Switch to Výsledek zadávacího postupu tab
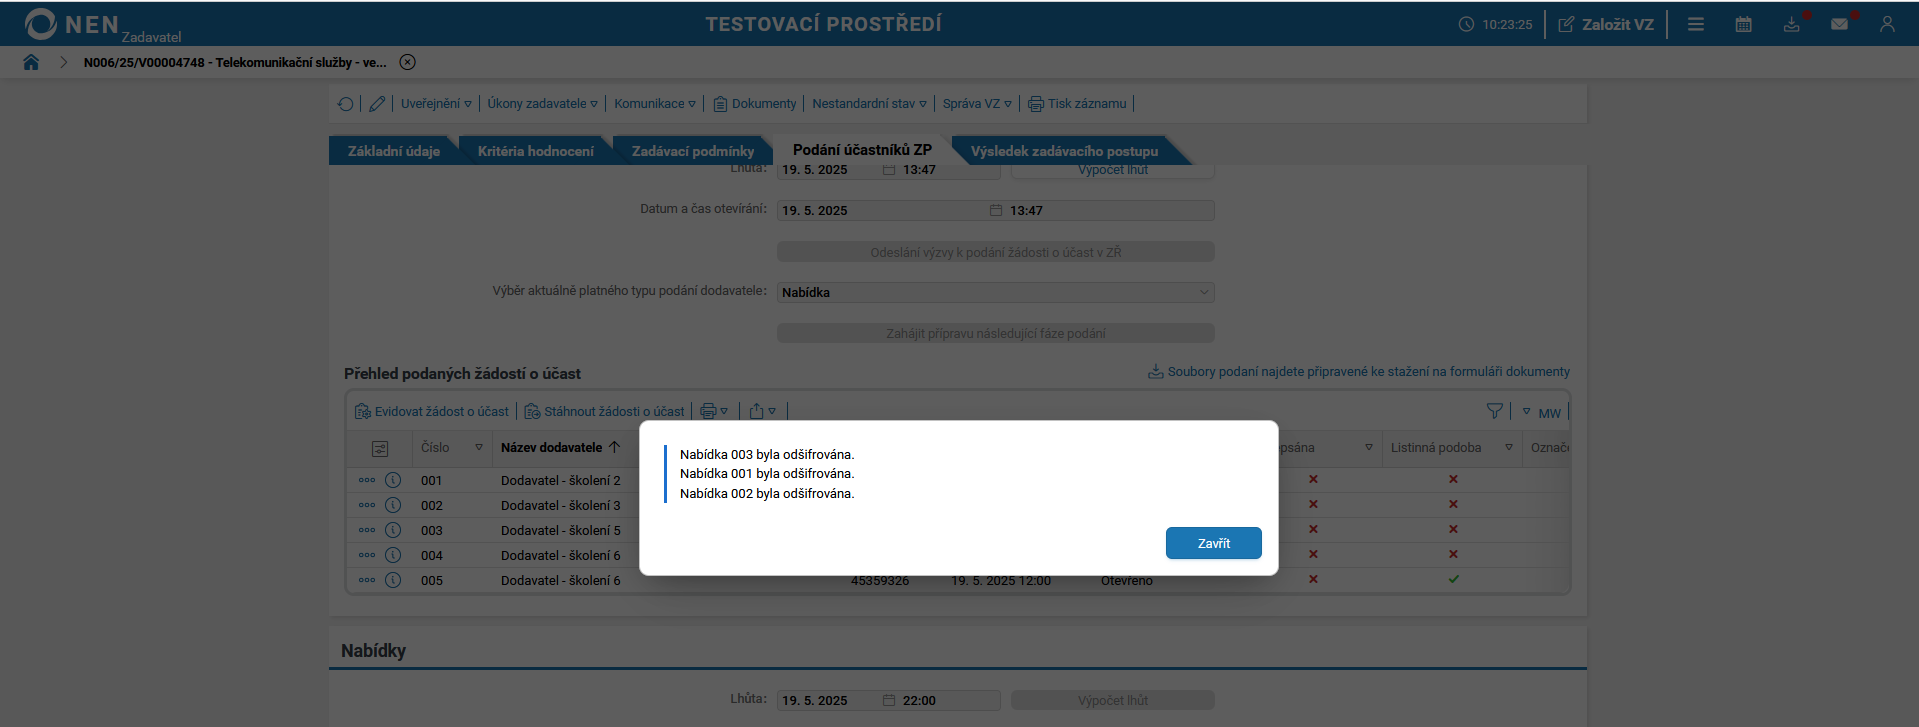This screenshot has height=727, width=1919. [x=1064, y=151]
